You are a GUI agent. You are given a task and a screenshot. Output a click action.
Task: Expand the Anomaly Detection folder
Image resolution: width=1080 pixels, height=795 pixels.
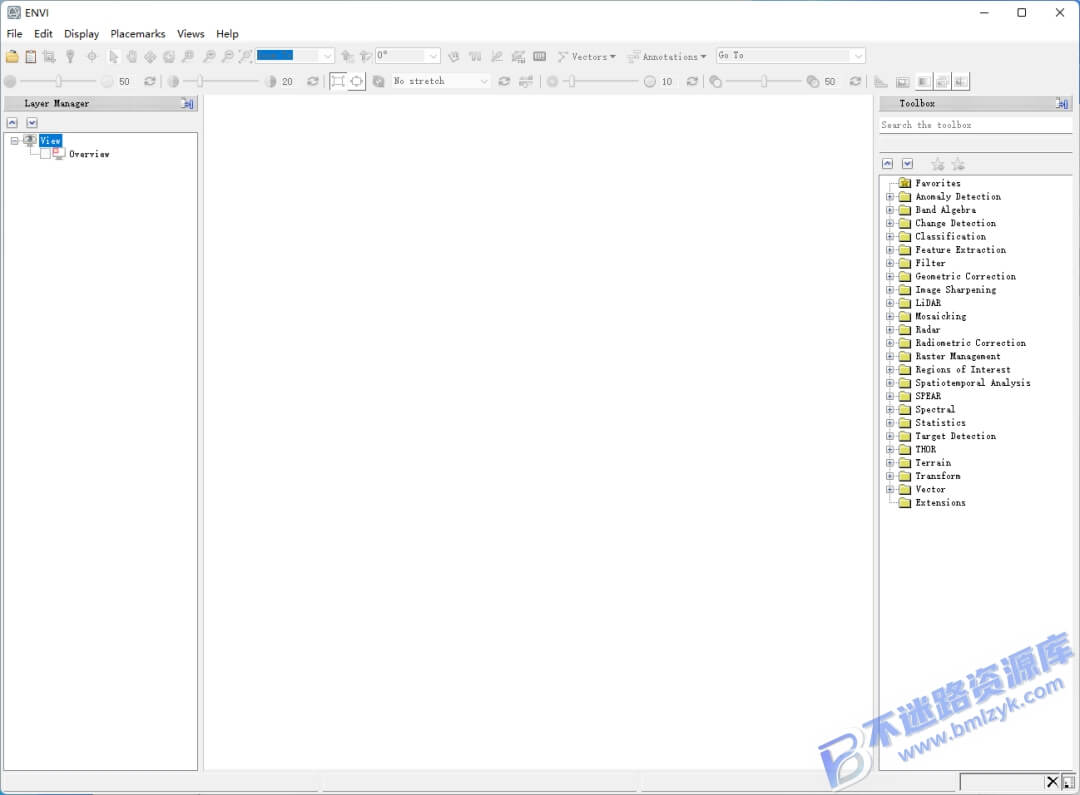pyautogui.click(x=890, y=196)
